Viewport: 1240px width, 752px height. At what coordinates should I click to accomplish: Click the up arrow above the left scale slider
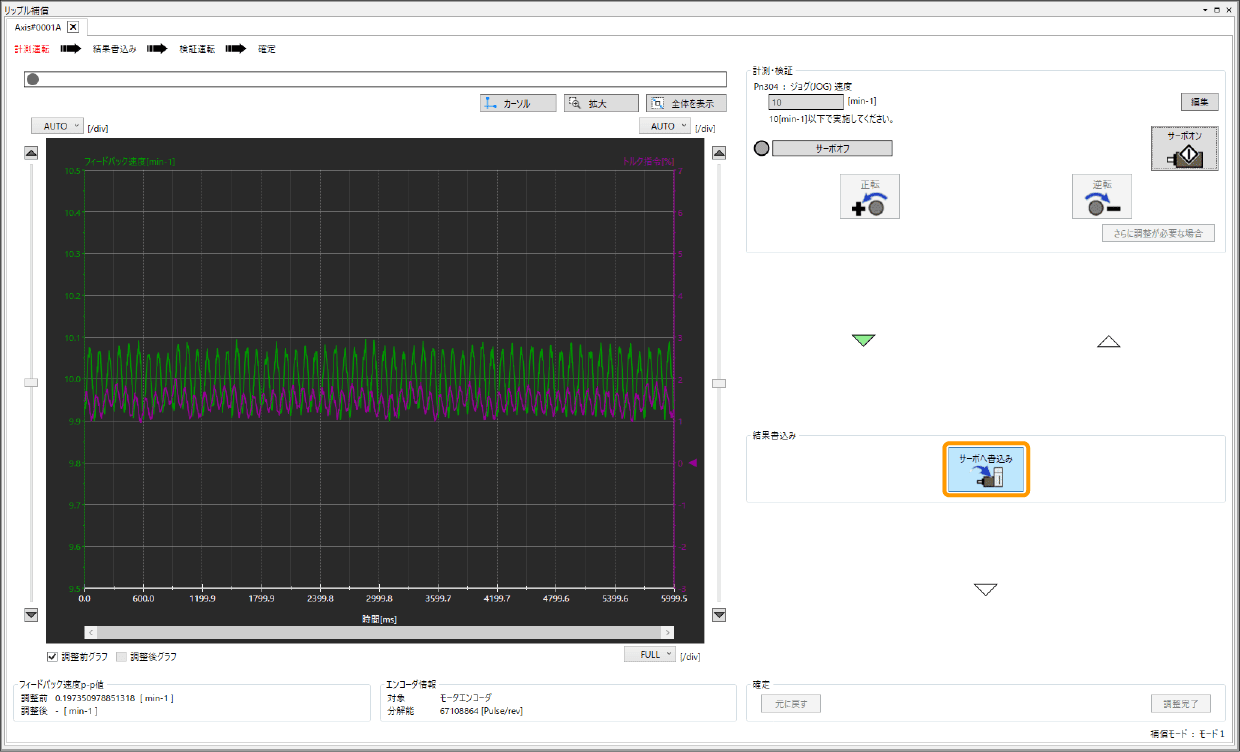pyautogui.click(x=31, y=153)
